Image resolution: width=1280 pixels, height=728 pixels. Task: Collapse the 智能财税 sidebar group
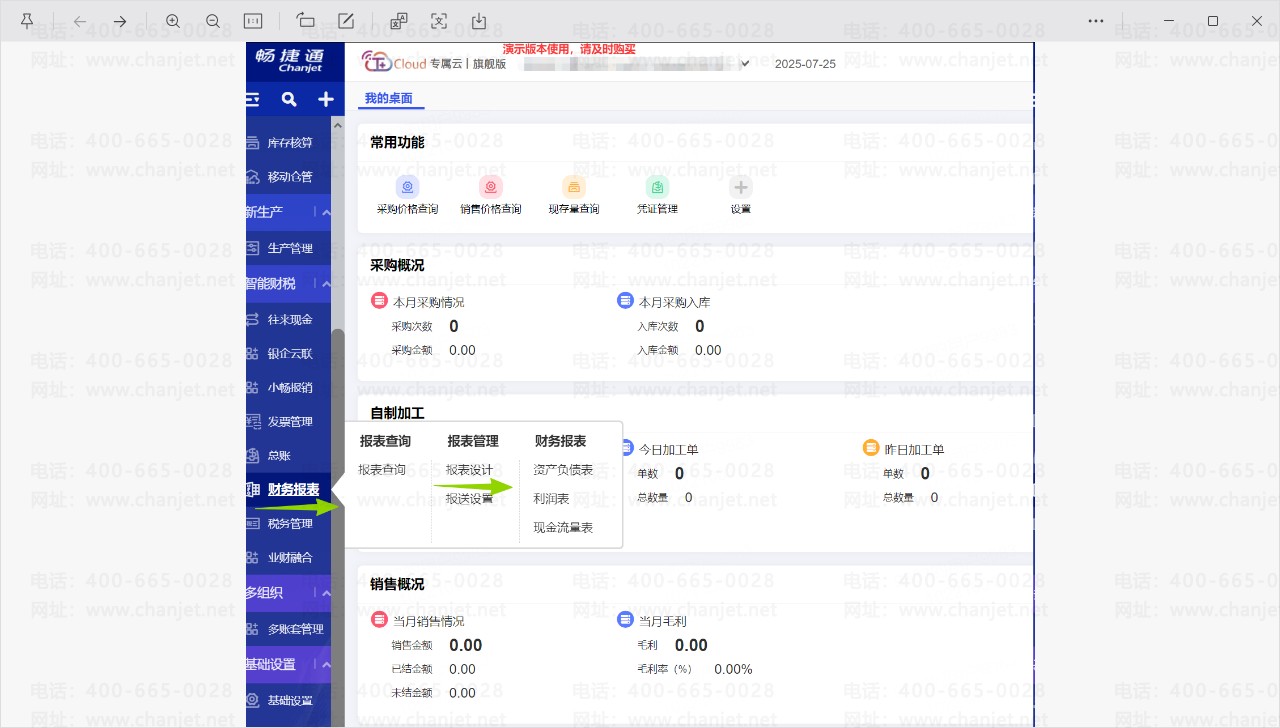327,284
